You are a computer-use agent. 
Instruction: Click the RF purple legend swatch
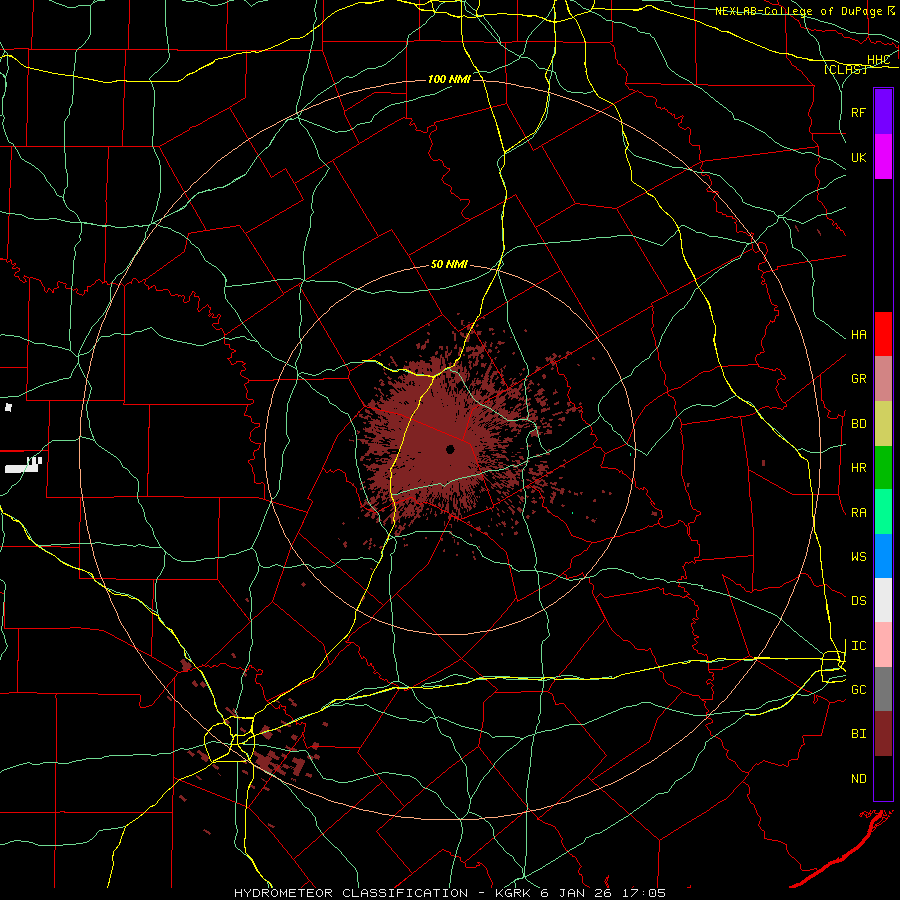click(883, 112)
